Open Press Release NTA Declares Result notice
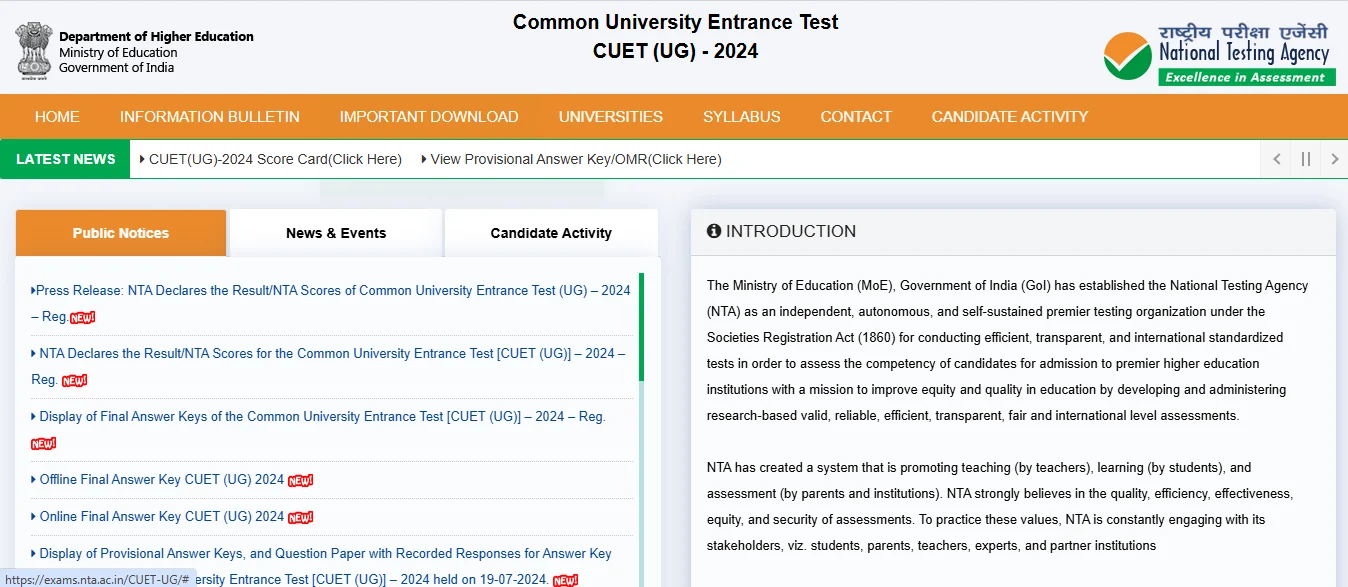 coord(331,303)
